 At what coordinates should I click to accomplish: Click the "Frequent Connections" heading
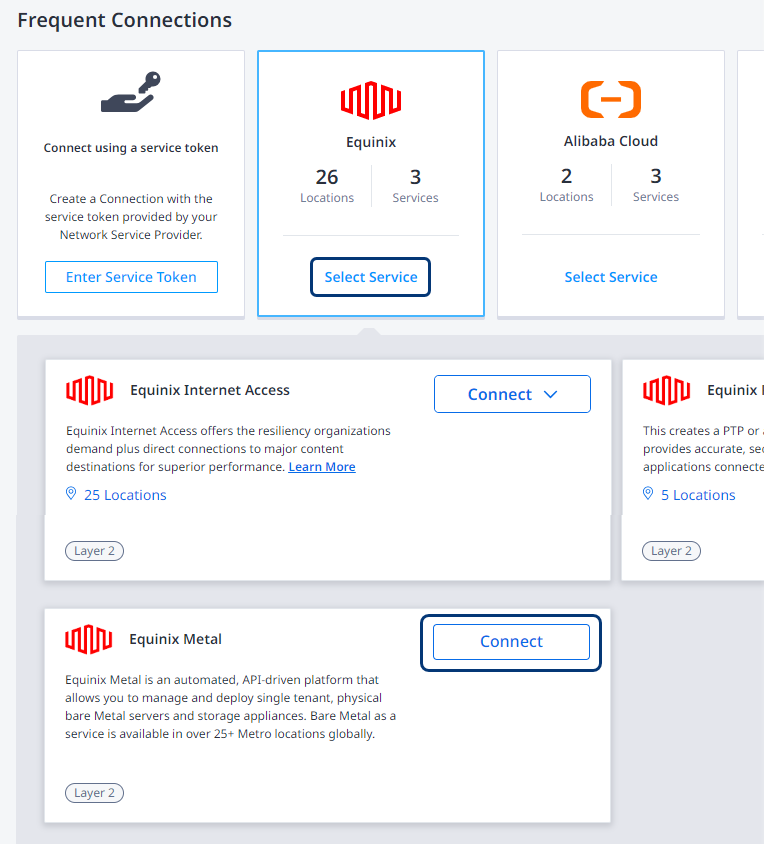[x=124, y=20]
